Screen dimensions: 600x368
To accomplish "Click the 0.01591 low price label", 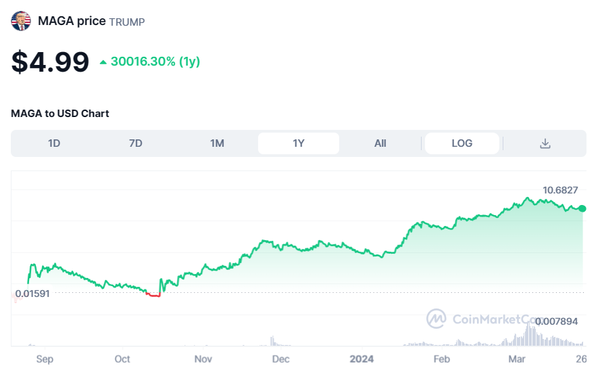I will pos(33,294).
